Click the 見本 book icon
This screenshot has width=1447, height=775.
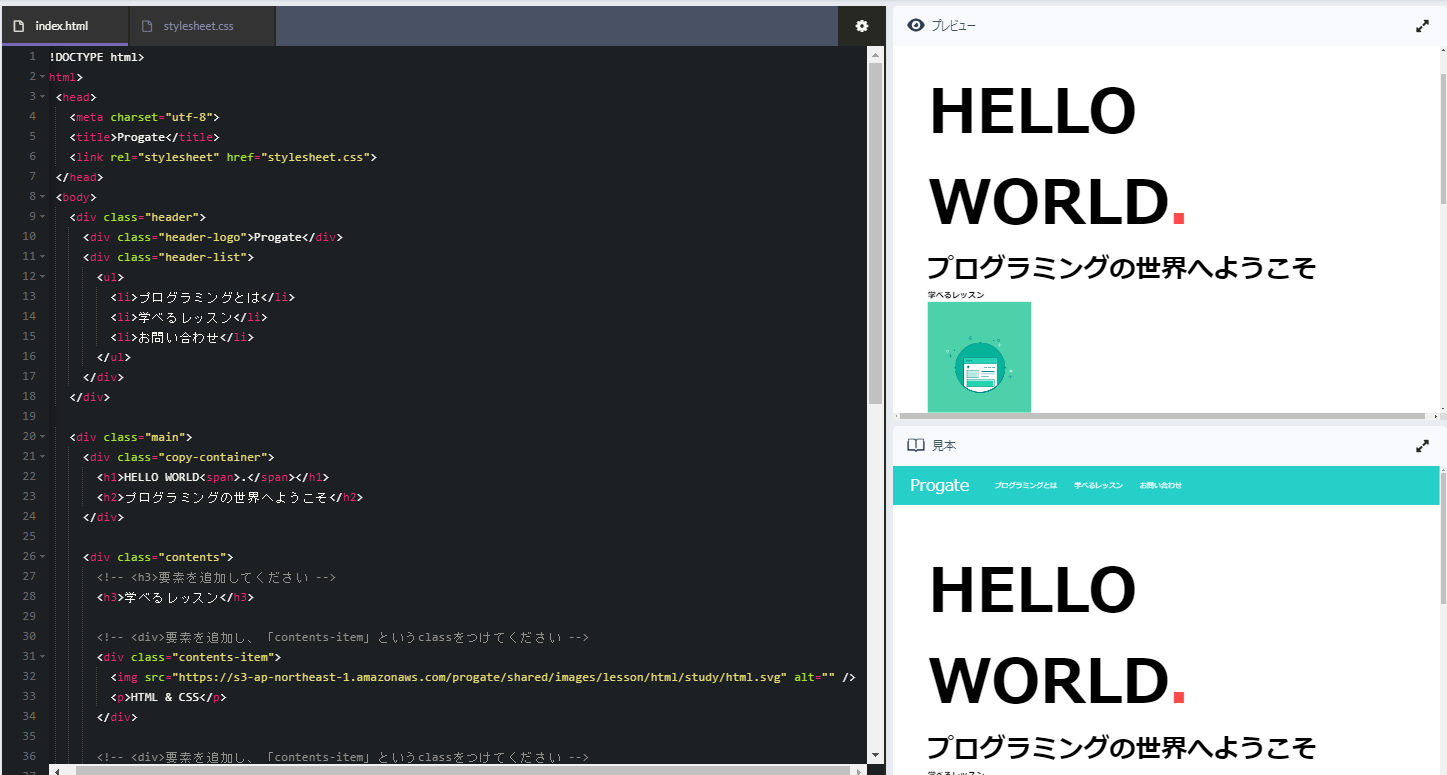(x=915, y=445)
